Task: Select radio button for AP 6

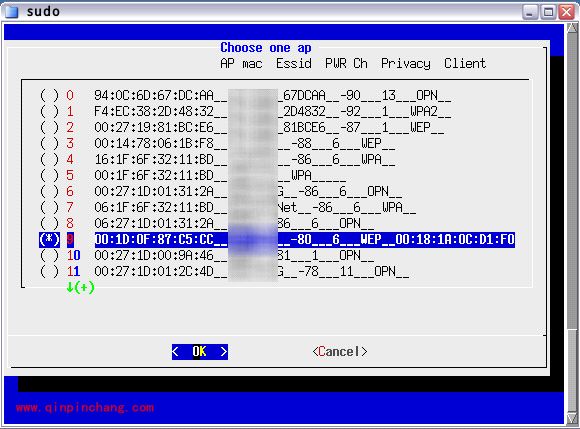Action: [x=49, y=191]
